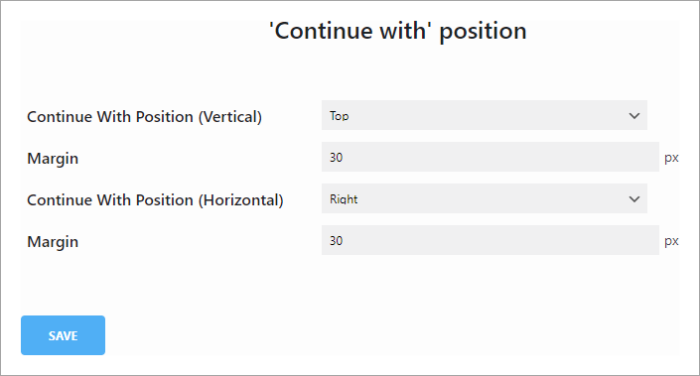Click the SAVE button
The image size is (700, 376).
point(63,335)
